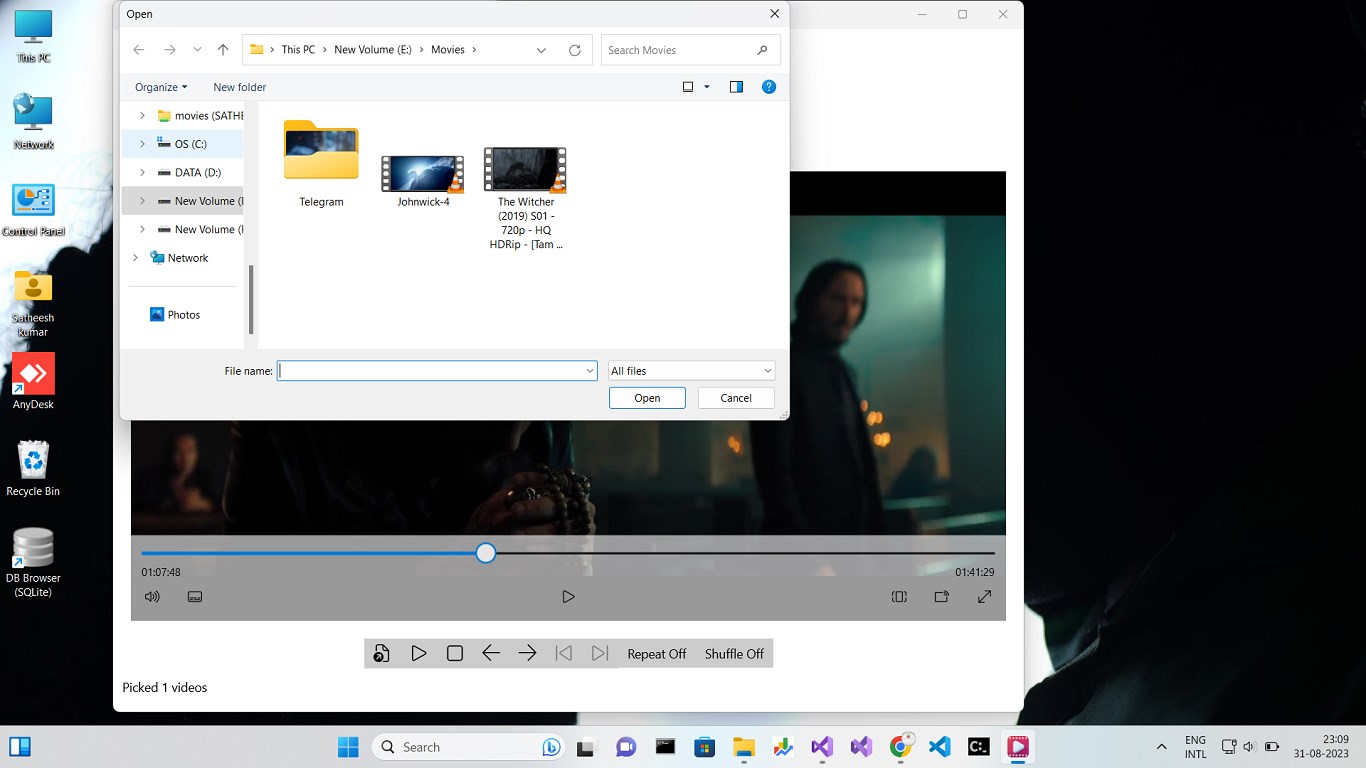Open DB Browser (SQLite) desktop shortcut
The image size is (1366, 768).
(x=33, y=562)
